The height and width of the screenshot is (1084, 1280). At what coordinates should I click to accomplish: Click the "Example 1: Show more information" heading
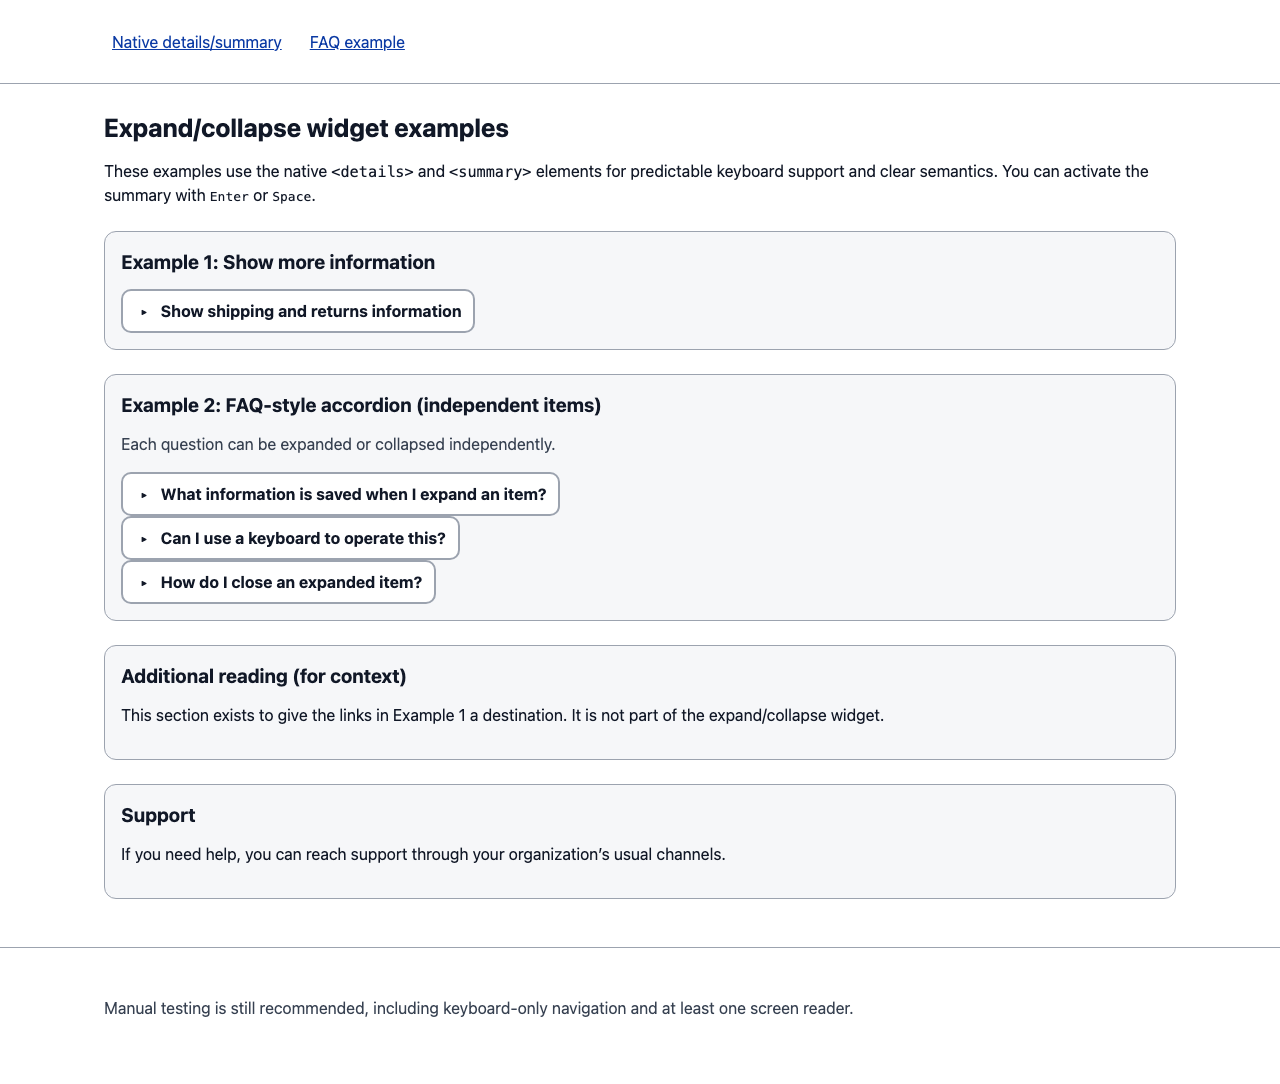(x=278, y=263)
